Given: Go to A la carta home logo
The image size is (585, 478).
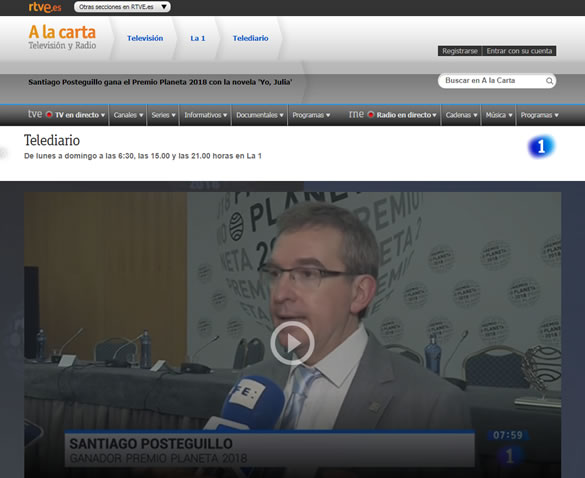Looking at the screenshot, I should pyautogui.click(x=62, y=37).
